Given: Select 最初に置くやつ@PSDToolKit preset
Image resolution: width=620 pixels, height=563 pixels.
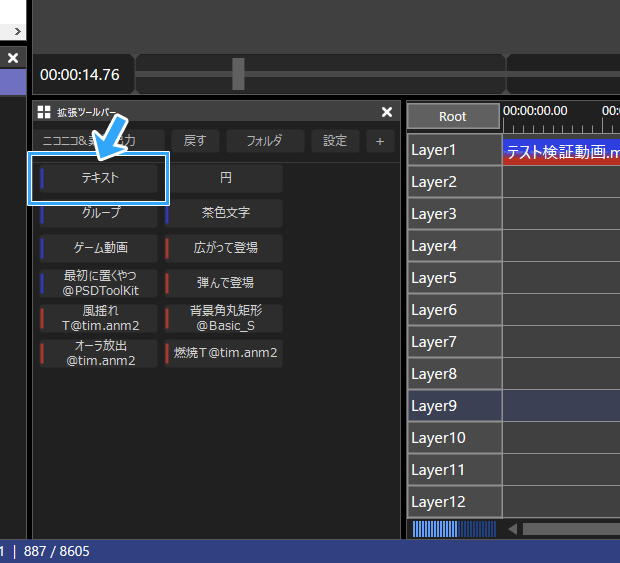Looking at the screenshot, I should coord(99,283).
